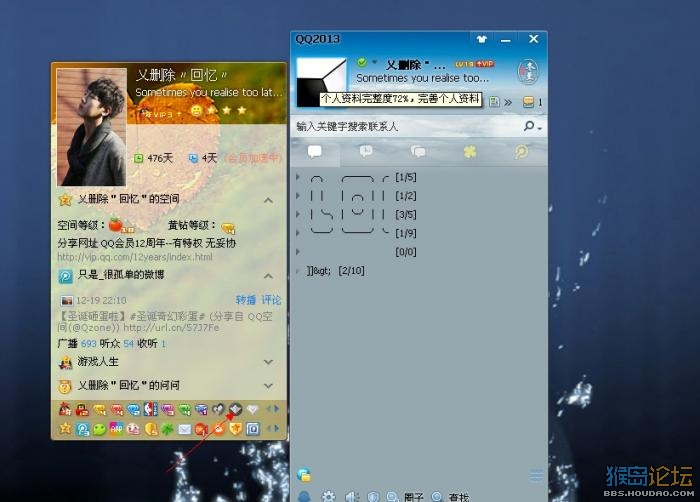Open the skin changer shirt icon

click(481, 39)
